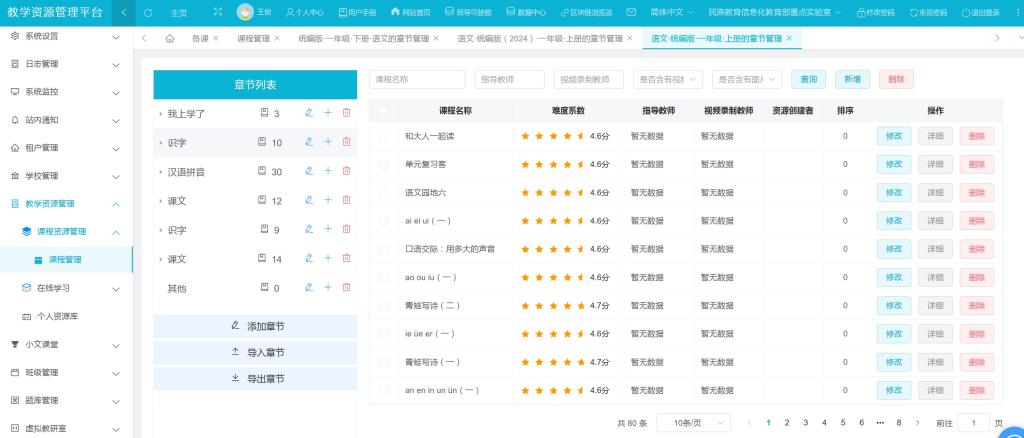Check the box for 和大人一起读 row

(x=384, y=136)
